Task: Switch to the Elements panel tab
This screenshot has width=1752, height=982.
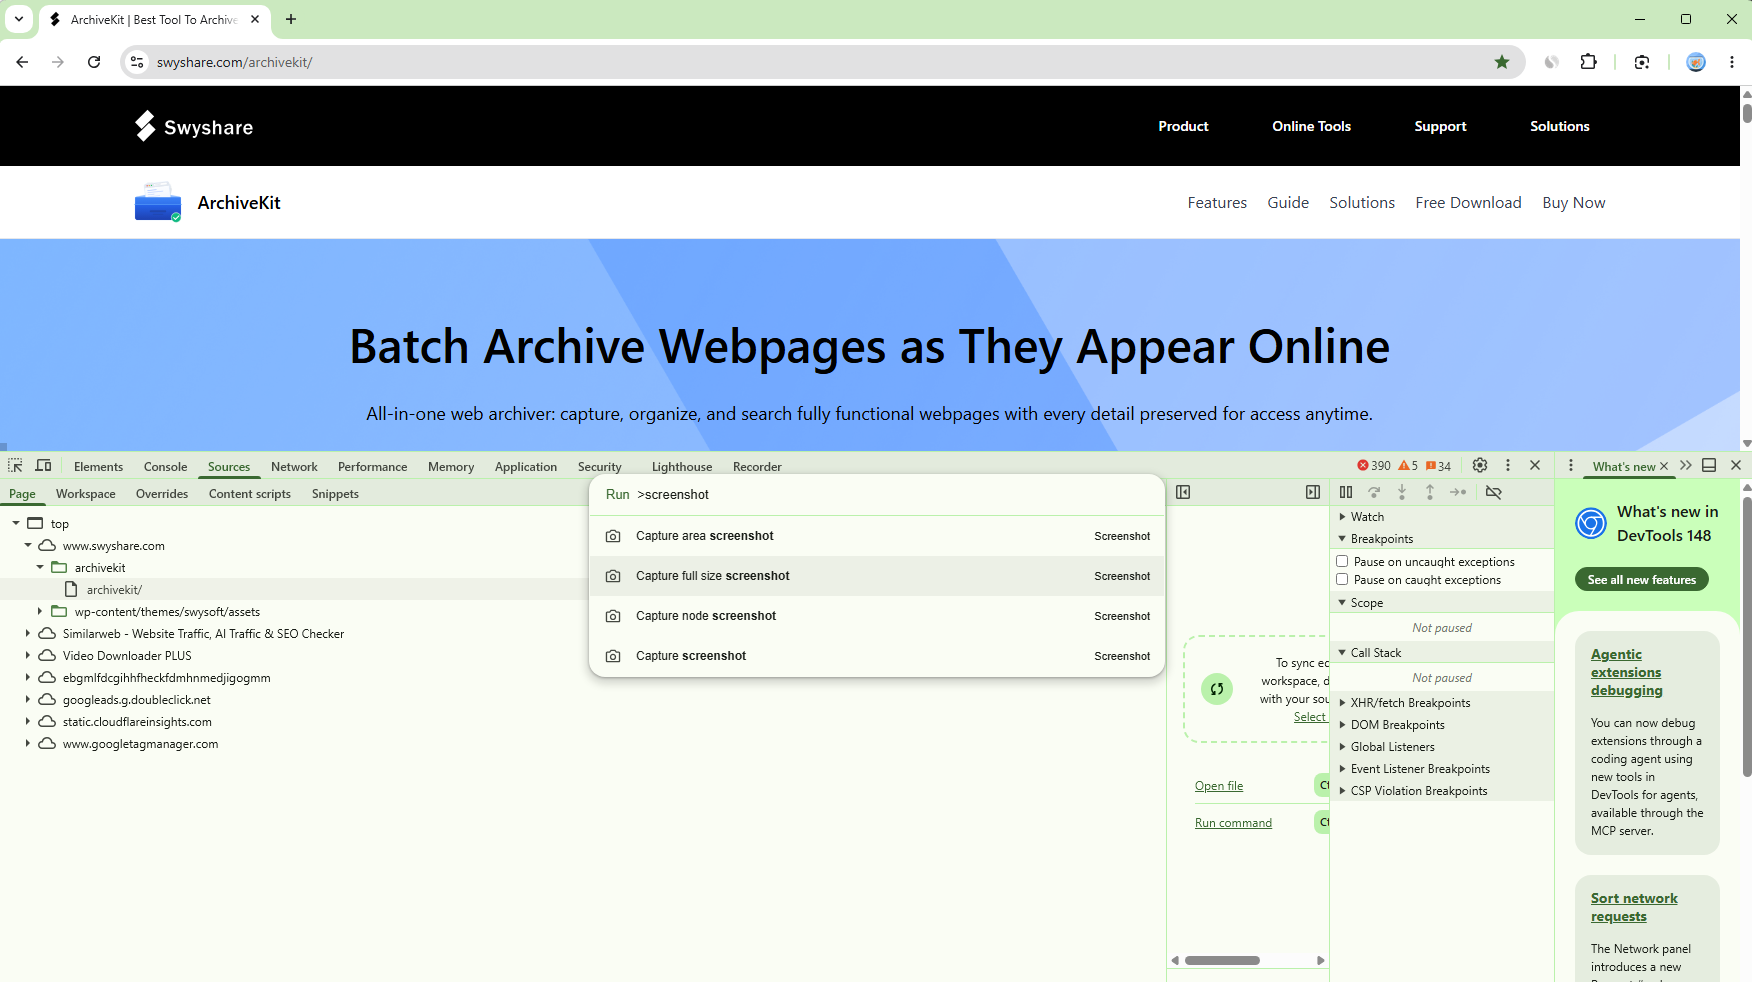Action: pos(98,467)
